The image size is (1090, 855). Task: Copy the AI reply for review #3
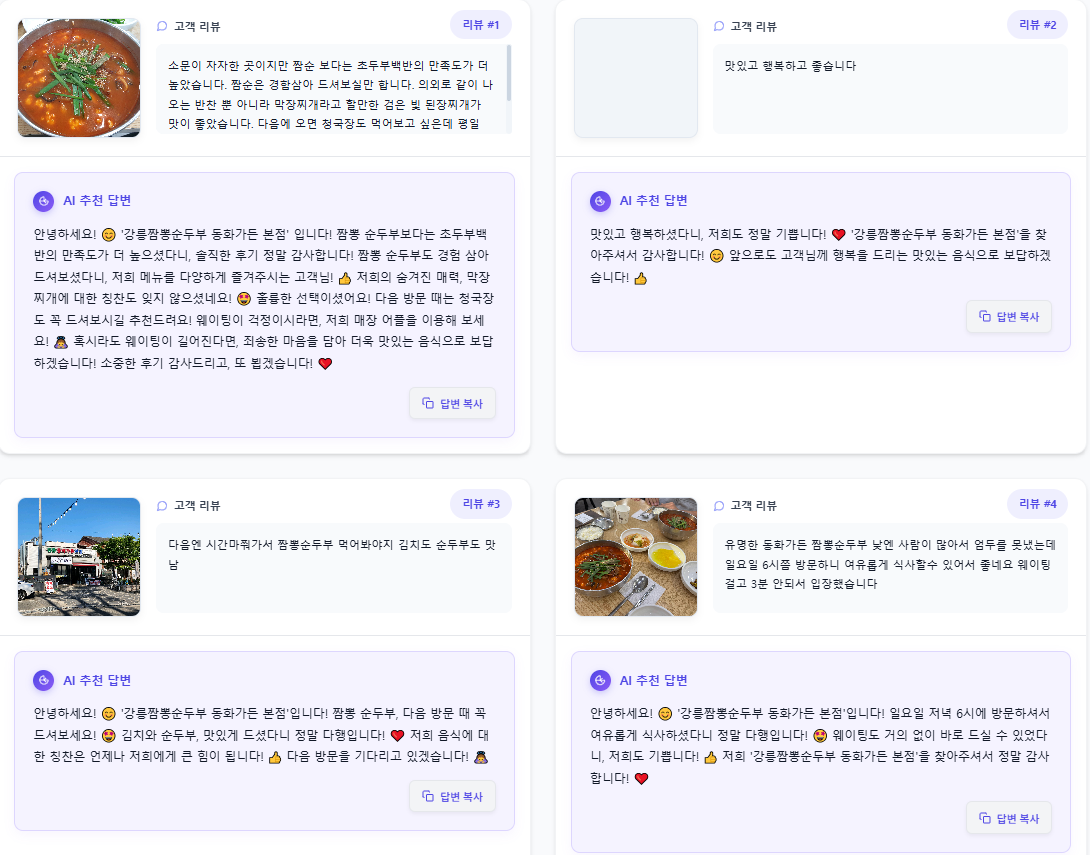453,796
